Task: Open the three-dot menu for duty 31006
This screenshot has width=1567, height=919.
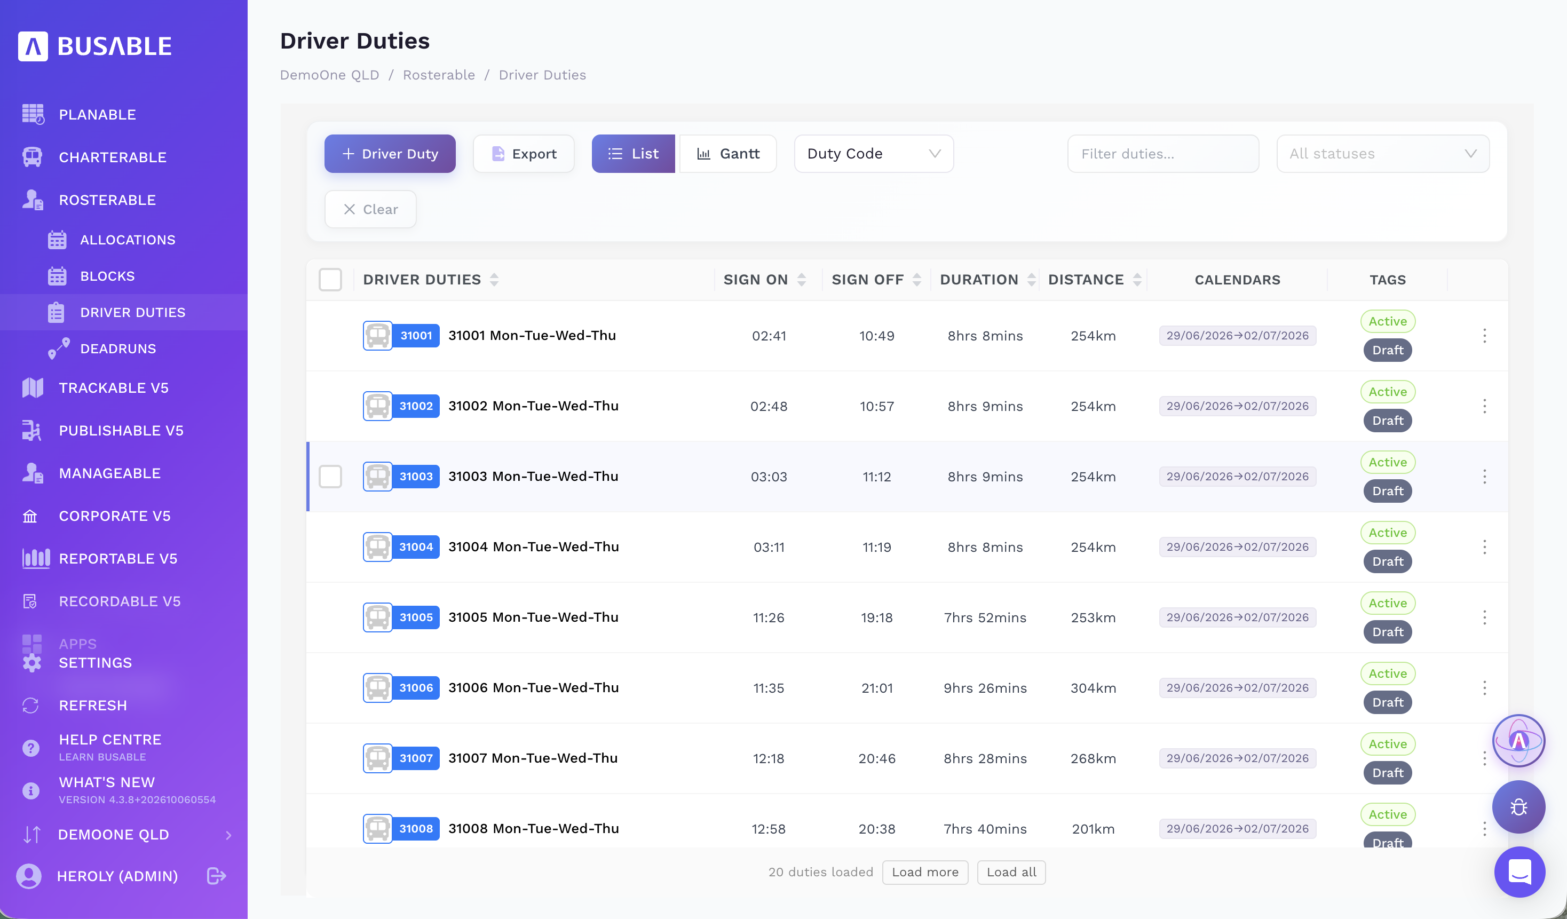Action: pyautogui.click(x=1484, y=688)
